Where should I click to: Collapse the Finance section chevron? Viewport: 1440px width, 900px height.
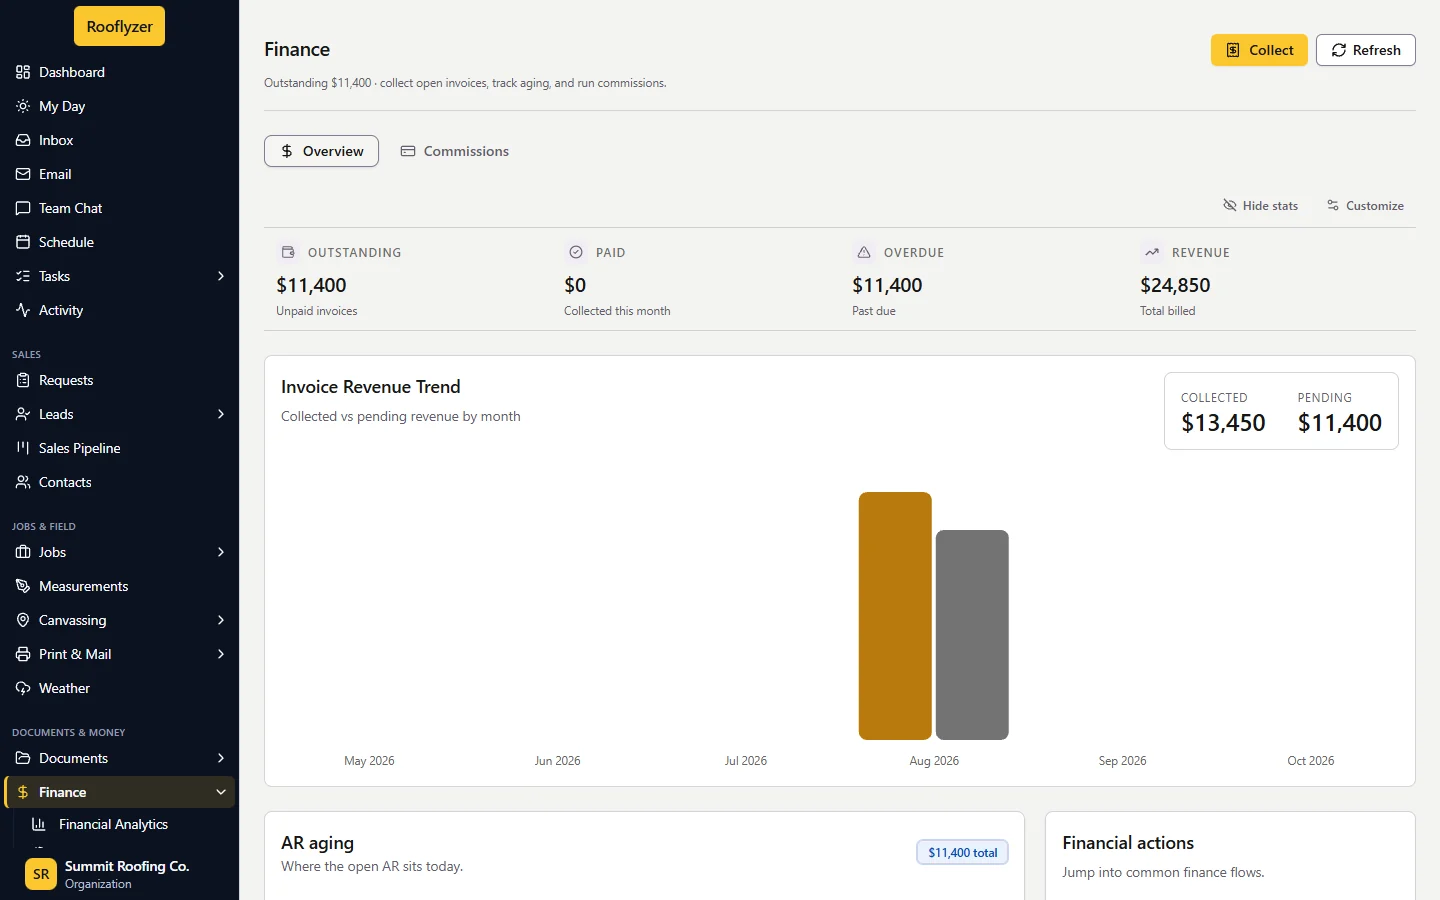[x=221, y=792]
